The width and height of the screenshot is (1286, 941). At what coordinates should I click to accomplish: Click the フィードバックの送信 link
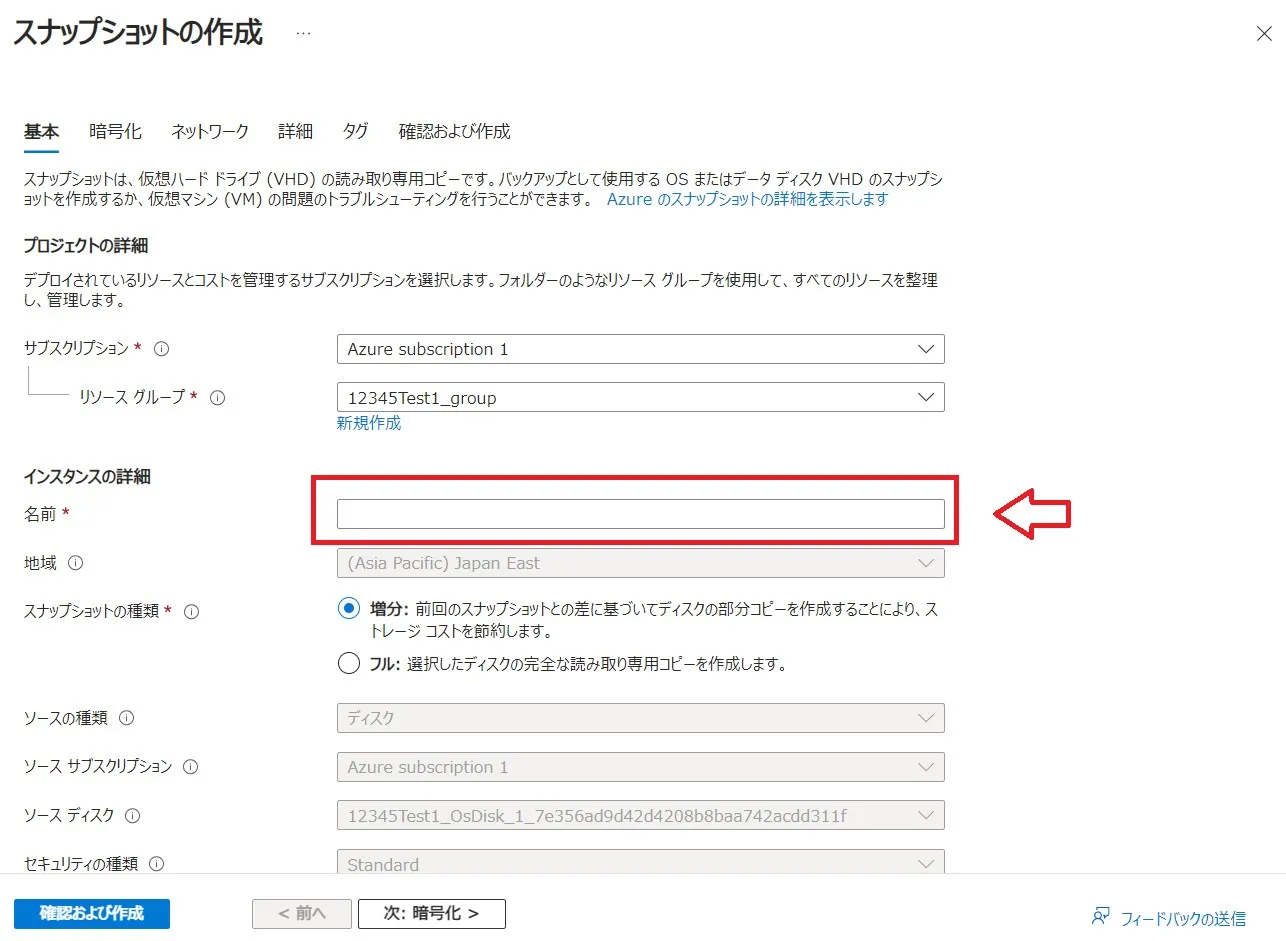click(x=1183, y=918)
